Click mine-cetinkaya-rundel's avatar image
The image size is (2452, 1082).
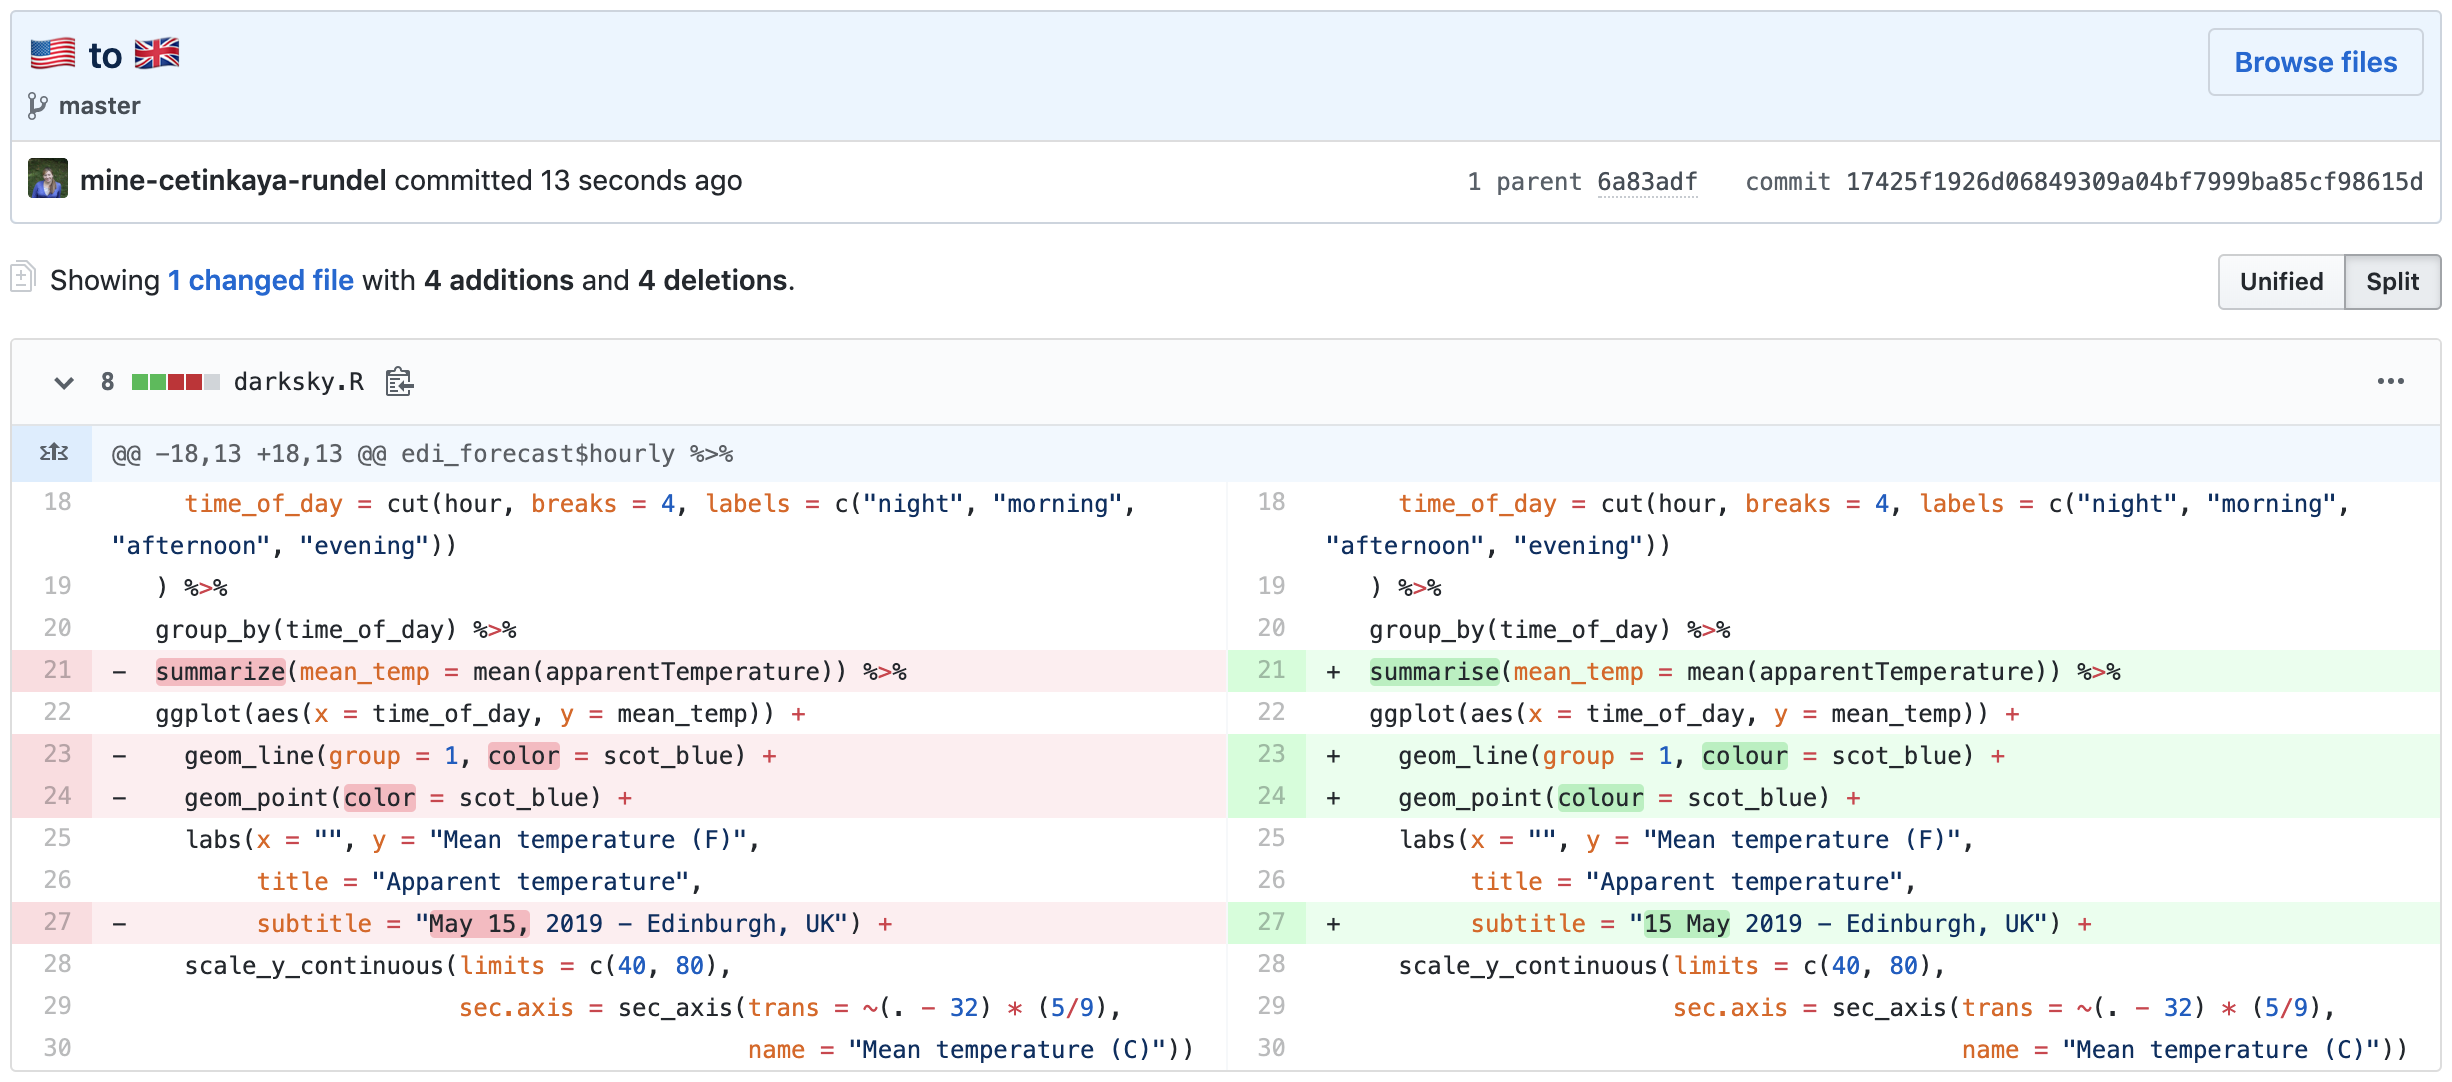pos(48,179)
